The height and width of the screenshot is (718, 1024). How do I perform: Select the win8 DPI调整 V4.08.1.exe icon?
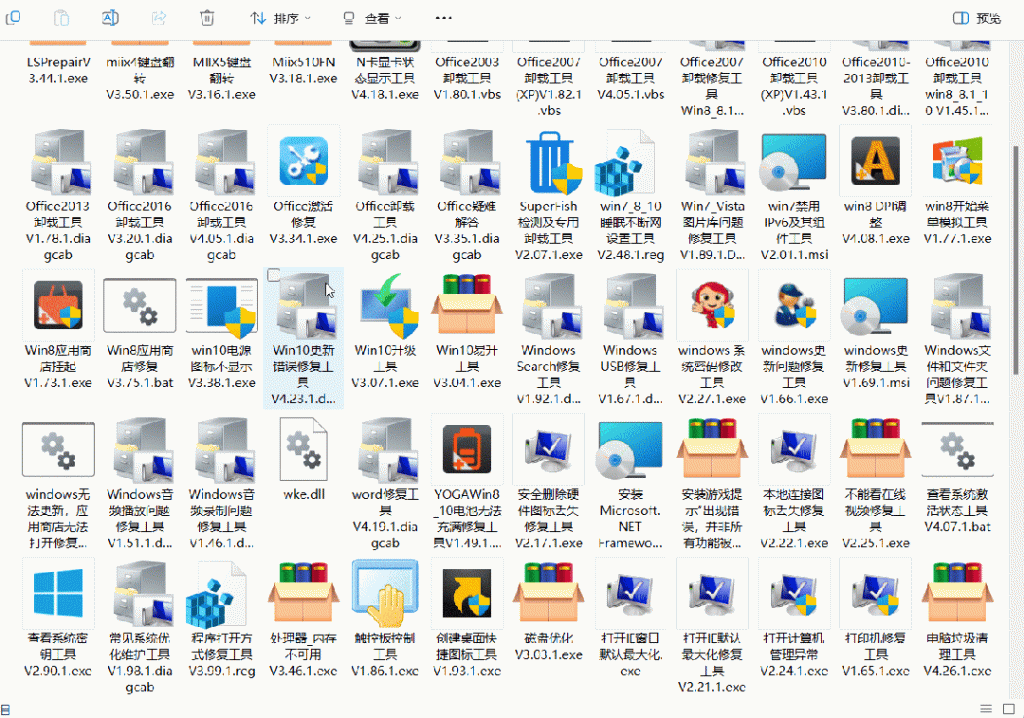click(875, 161)
